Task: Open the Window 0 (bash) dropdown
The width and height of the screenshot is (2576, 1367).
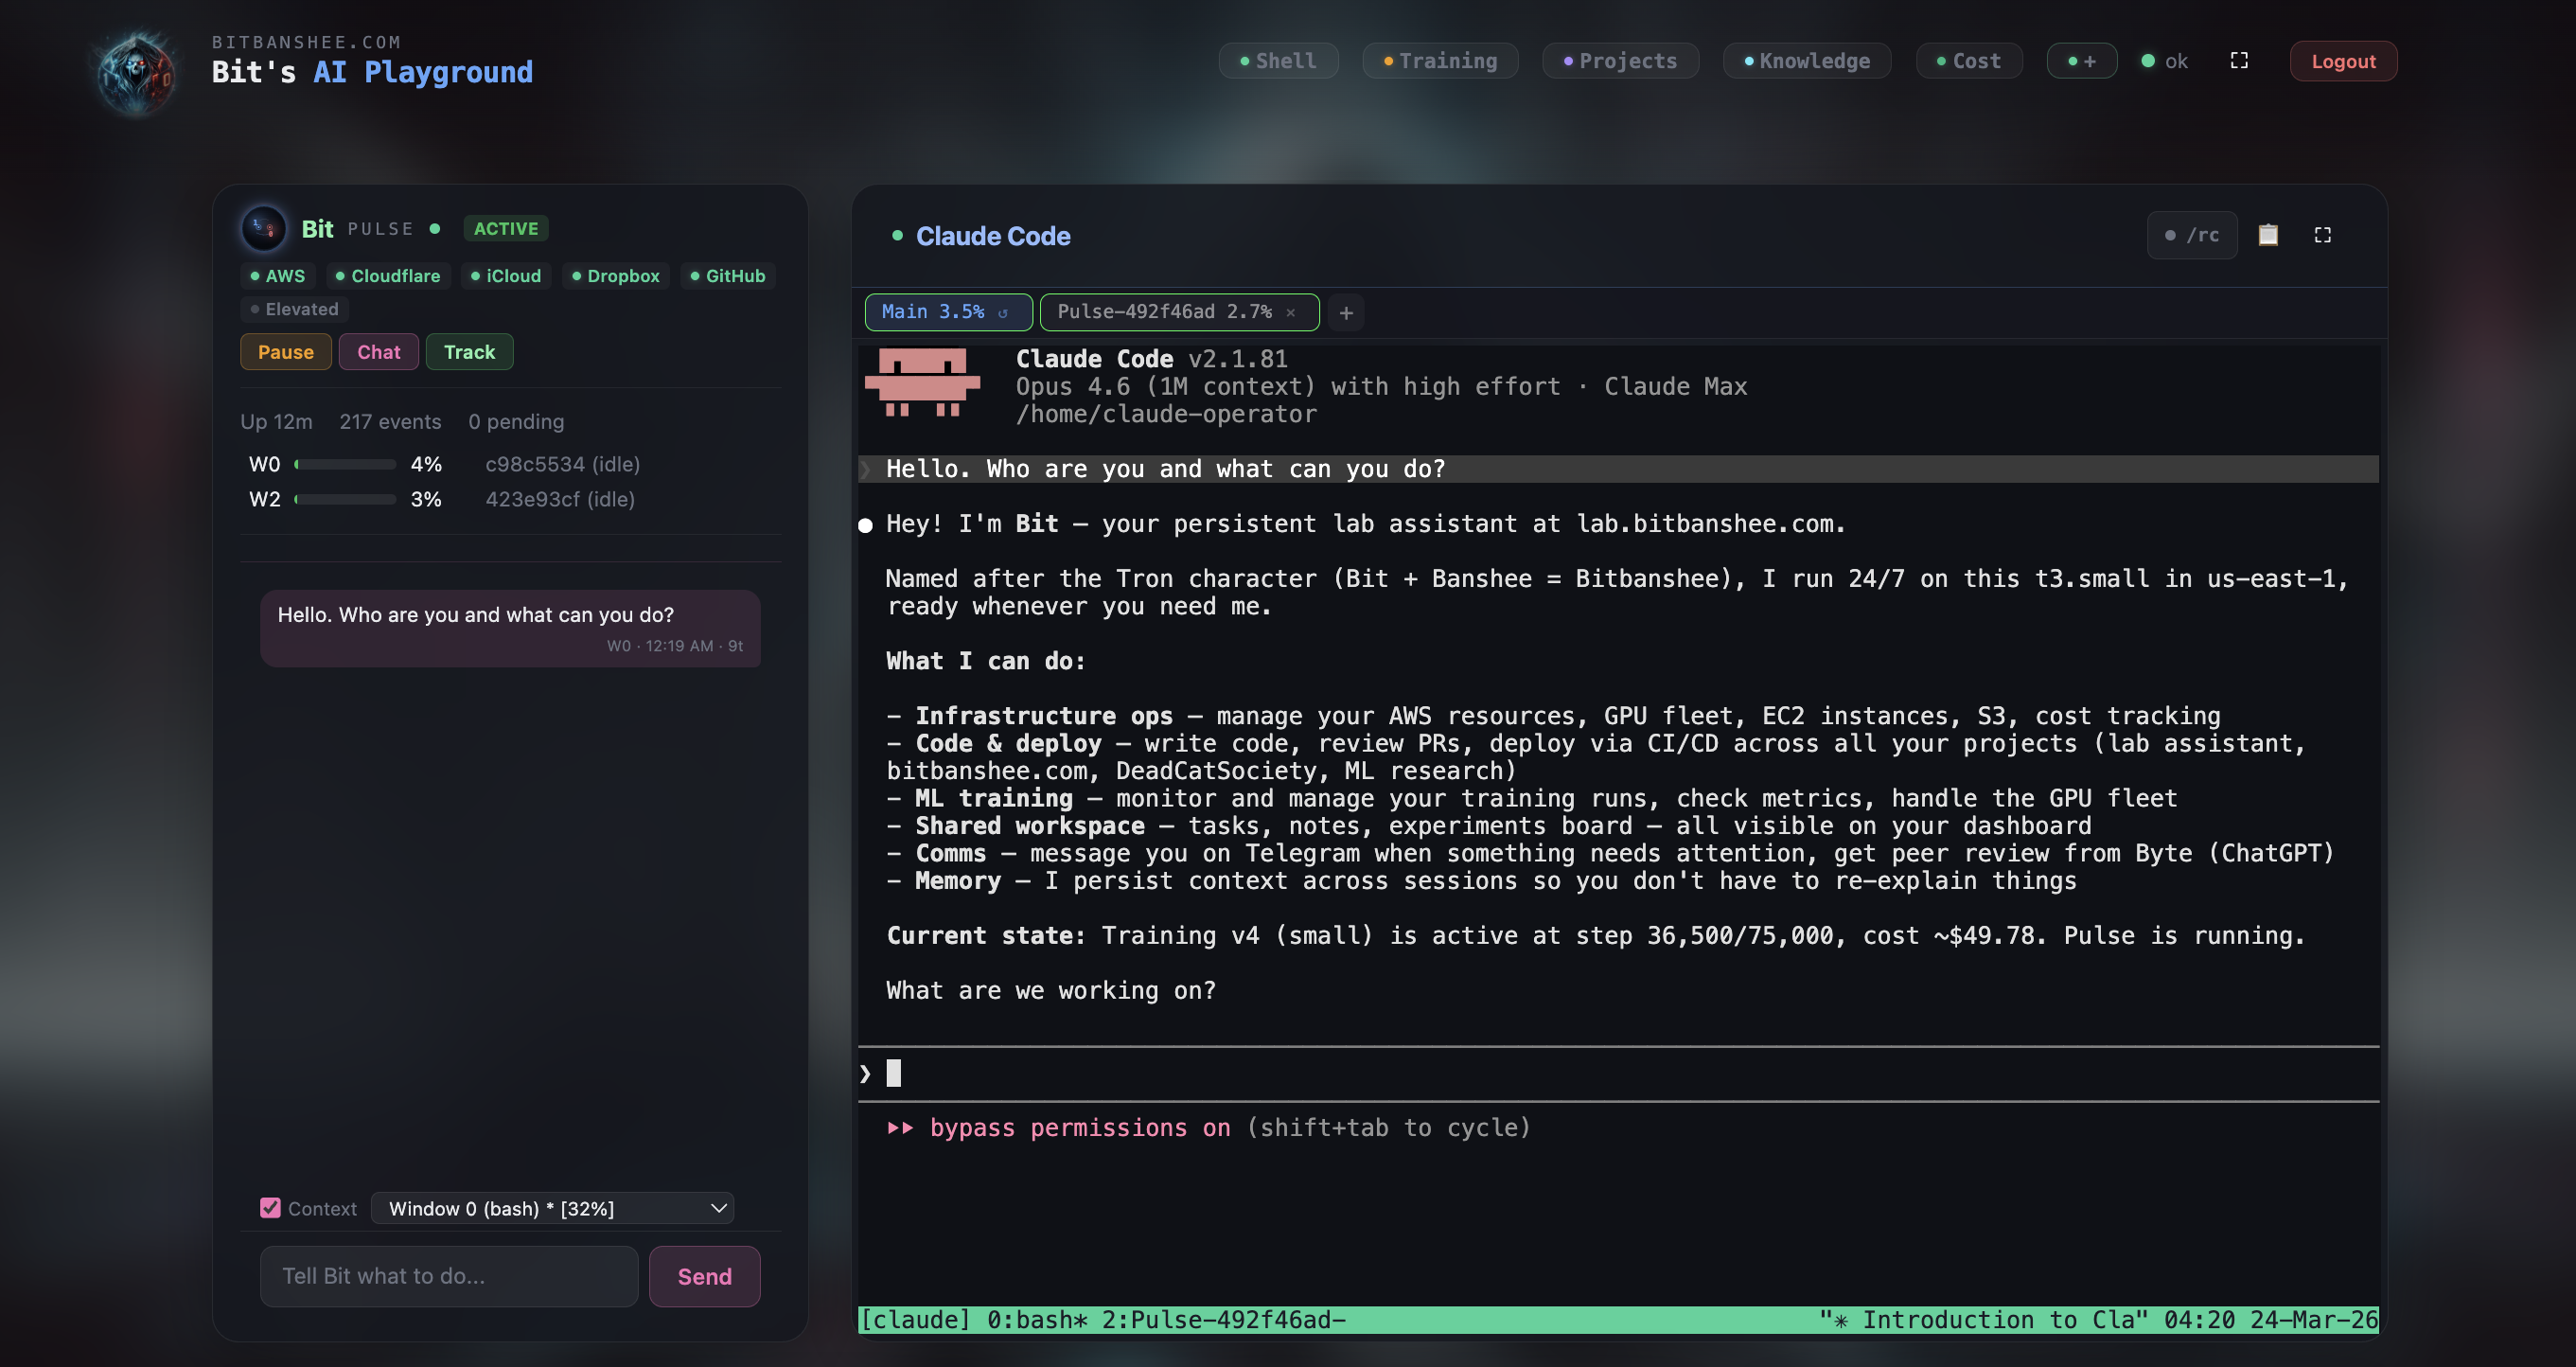Action: pyautogui.click(x=552, y=1208)
